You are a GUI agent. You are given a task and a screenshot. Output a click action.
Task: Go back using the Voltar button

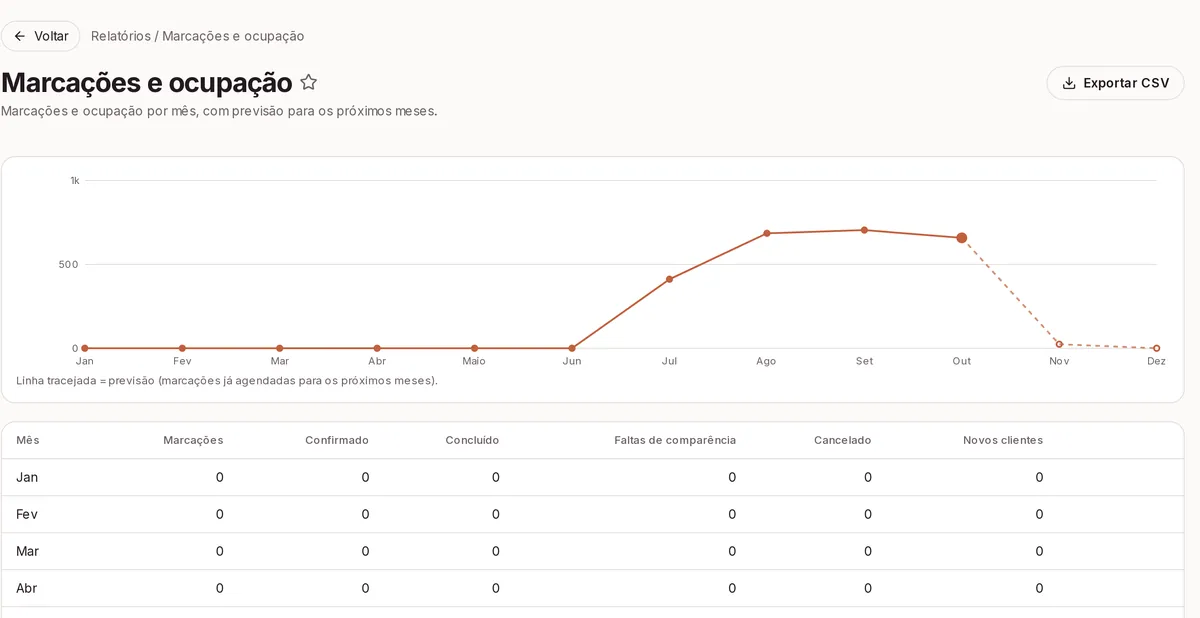[41, 36]
